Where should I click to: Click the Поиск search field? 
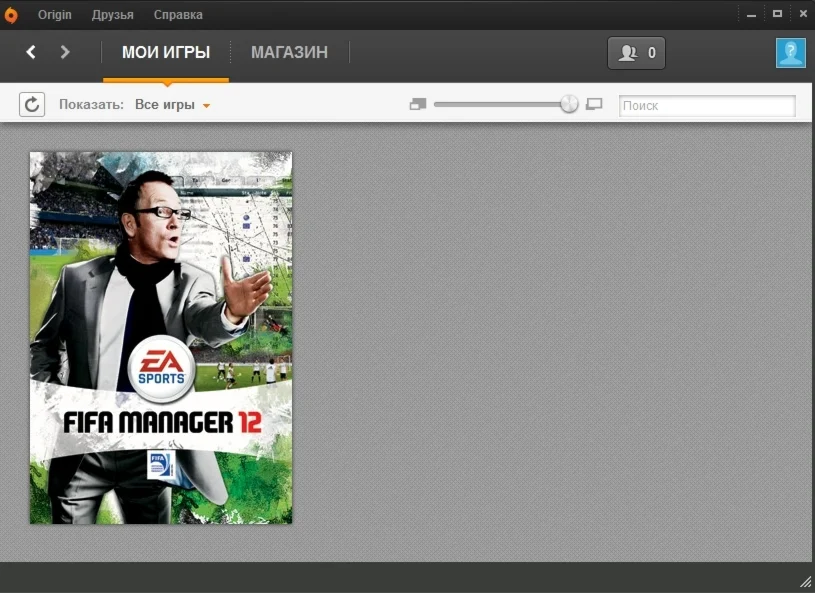706,105
